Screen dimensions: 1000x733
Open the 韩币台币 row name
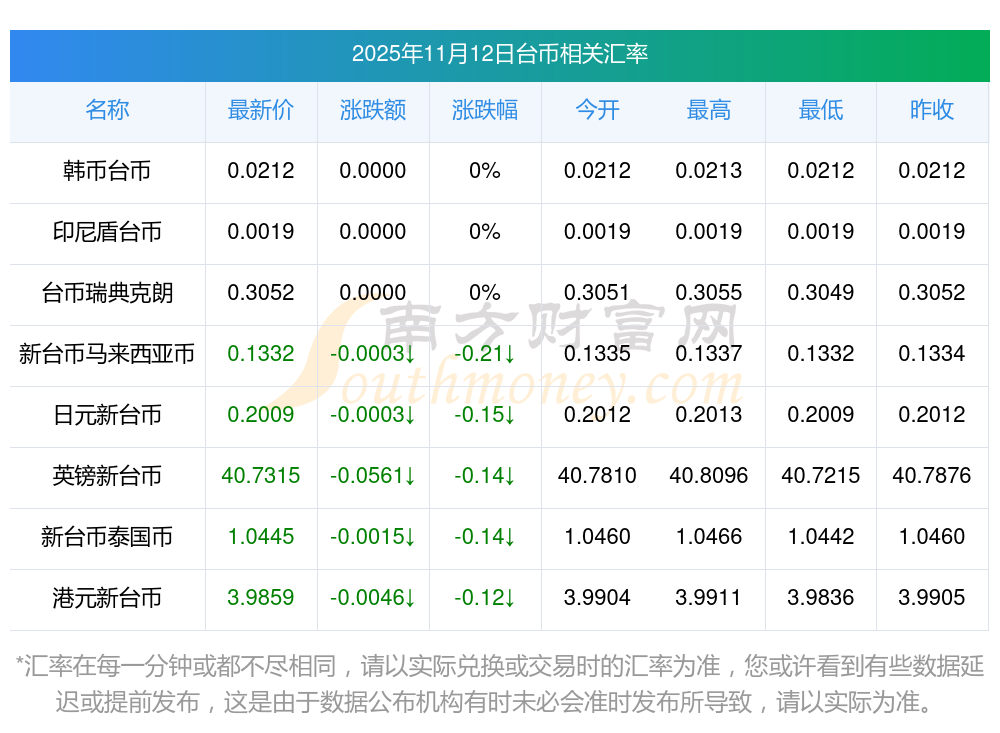[x=107, y=171]
